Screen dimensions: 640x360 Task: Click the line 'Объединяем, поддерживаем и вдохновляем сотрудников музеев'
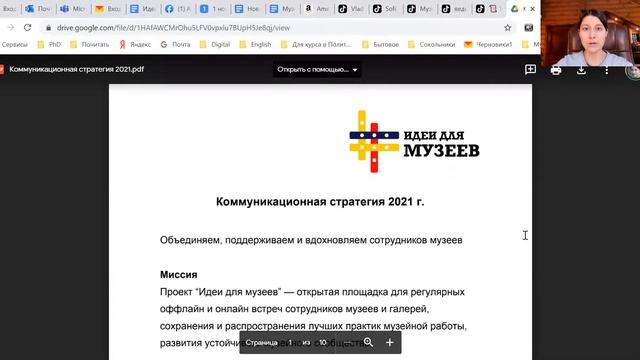point(311,240)
